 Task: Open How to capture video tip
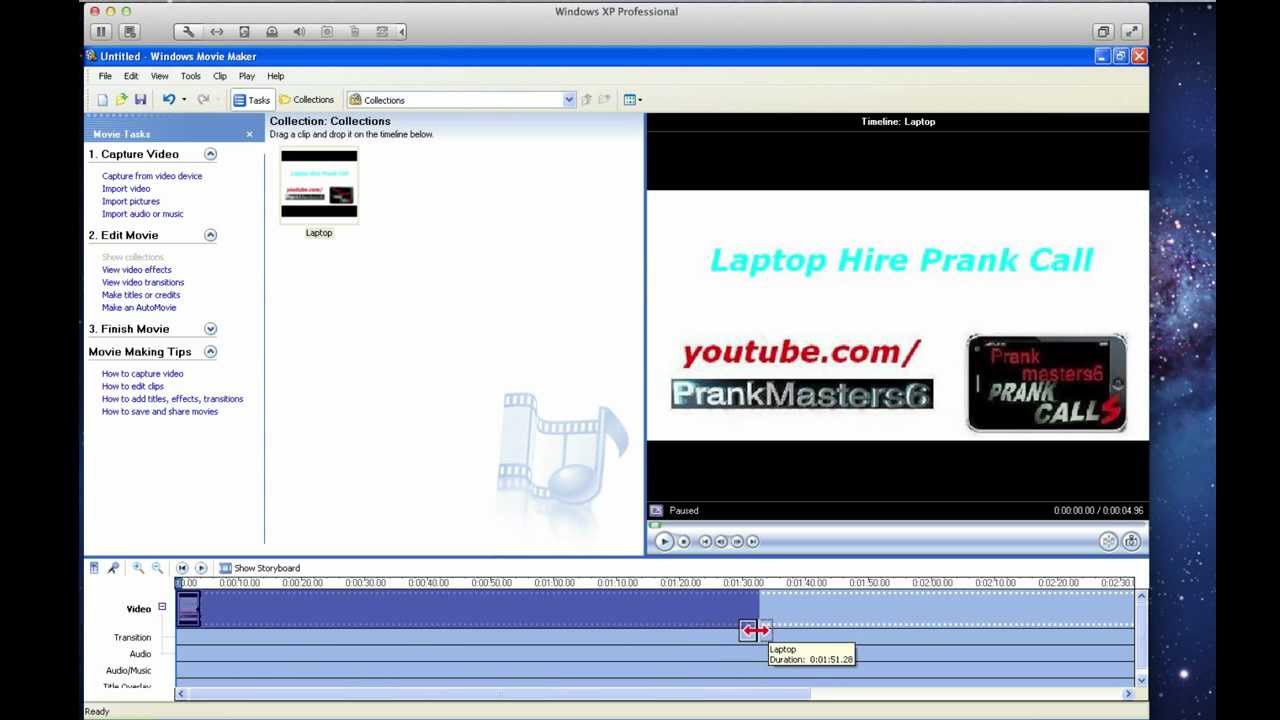click(x=143, y=374)
